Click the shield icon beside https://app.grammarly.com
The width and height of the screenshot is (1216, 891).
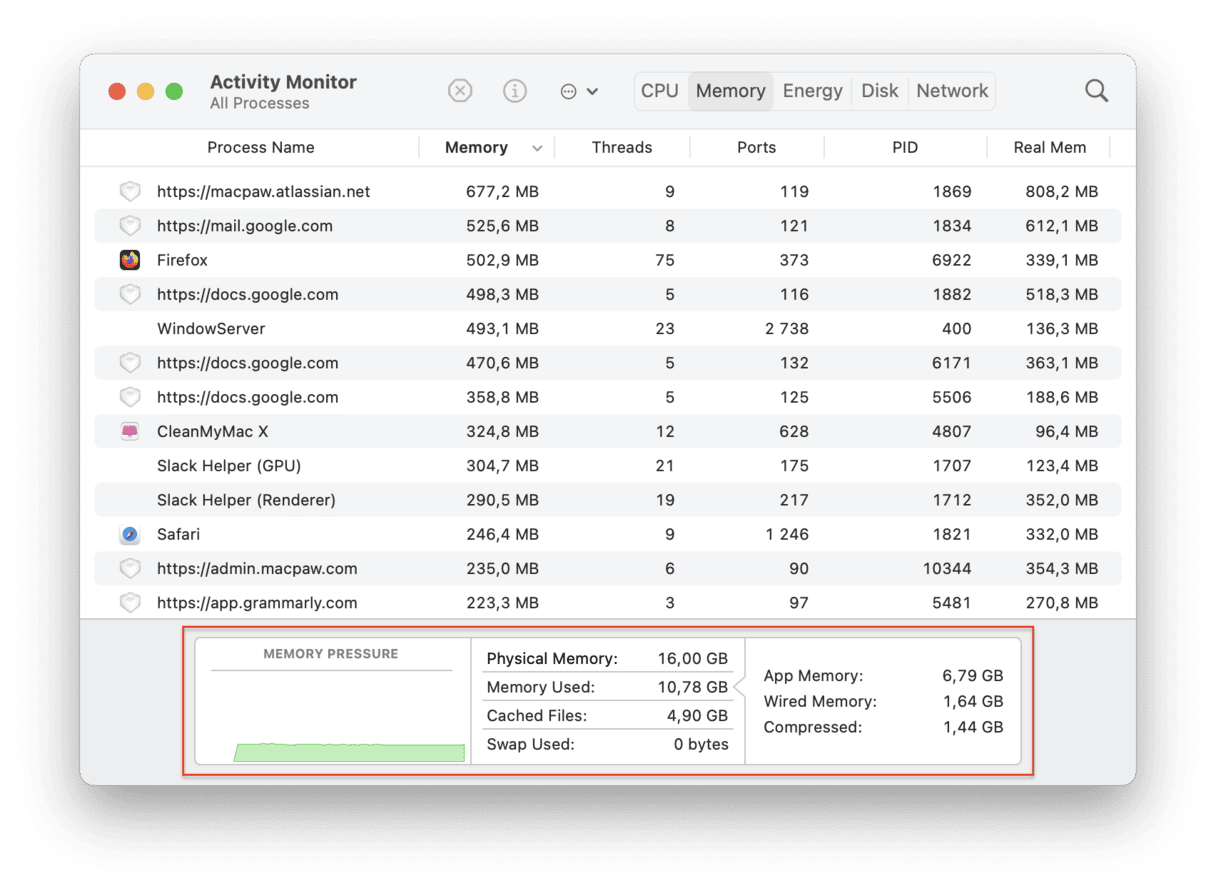point(130,603)
